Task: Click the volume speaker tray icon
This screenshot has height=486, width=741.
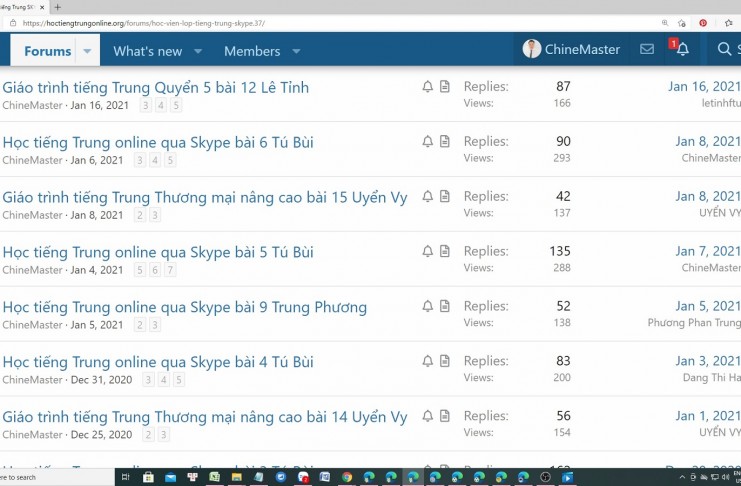Action: (726, 477)
